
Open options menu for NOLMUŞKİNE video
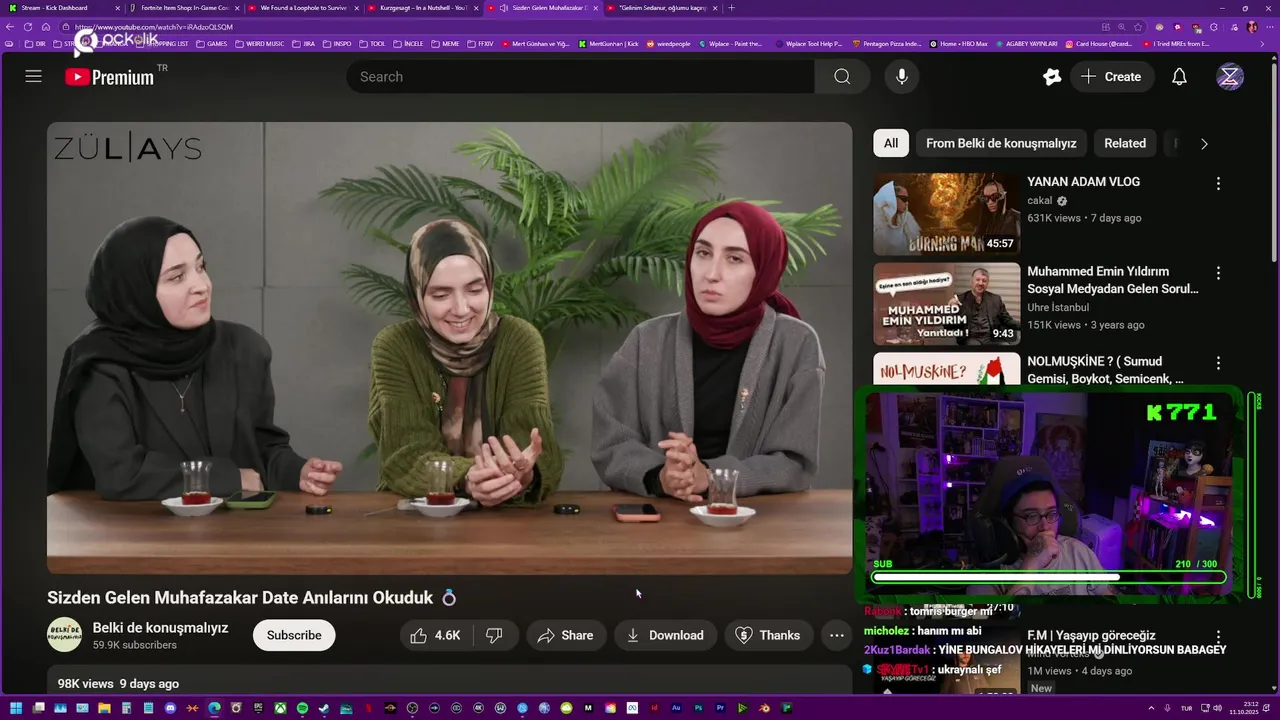click(1218, 363)
